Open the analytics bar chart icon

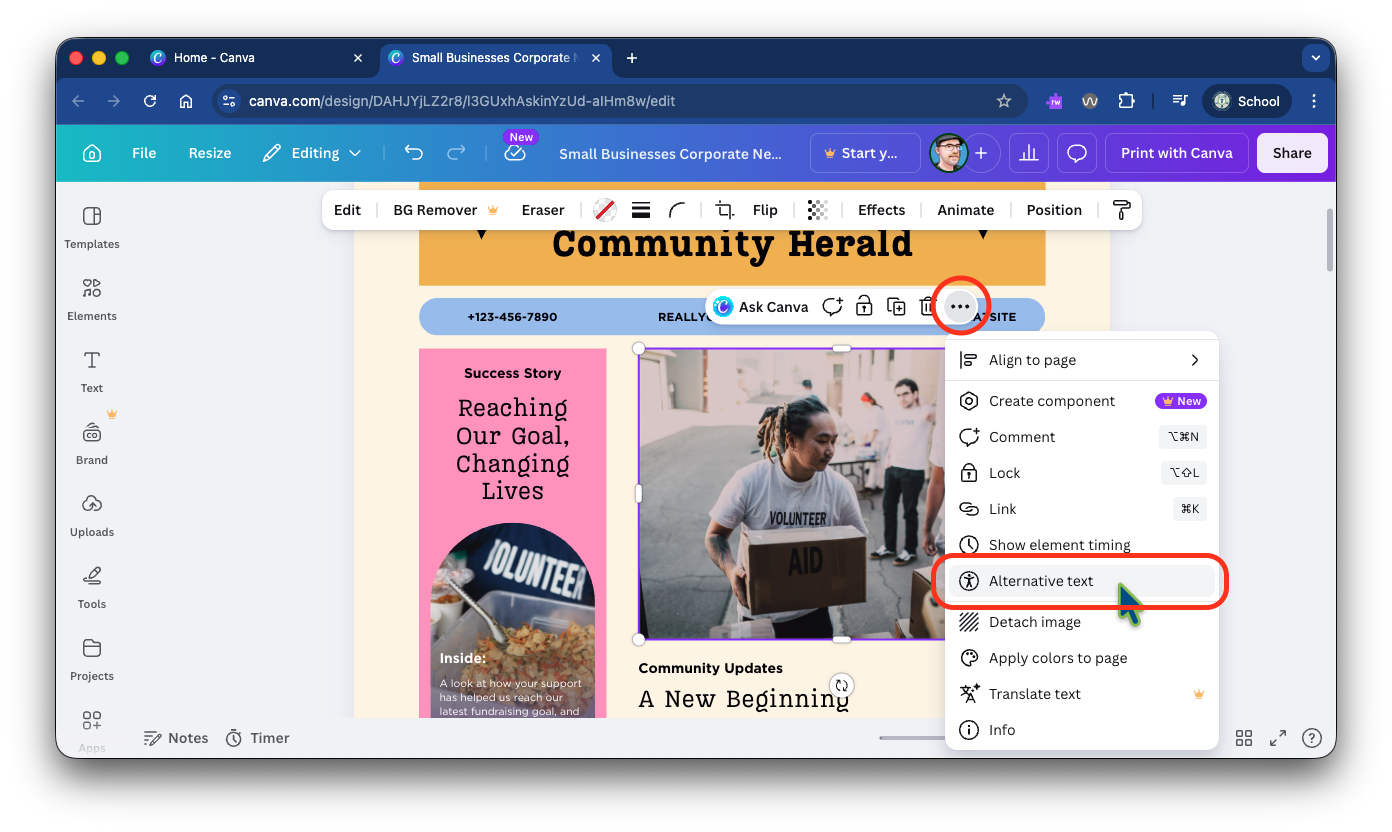coord(1028,153)
